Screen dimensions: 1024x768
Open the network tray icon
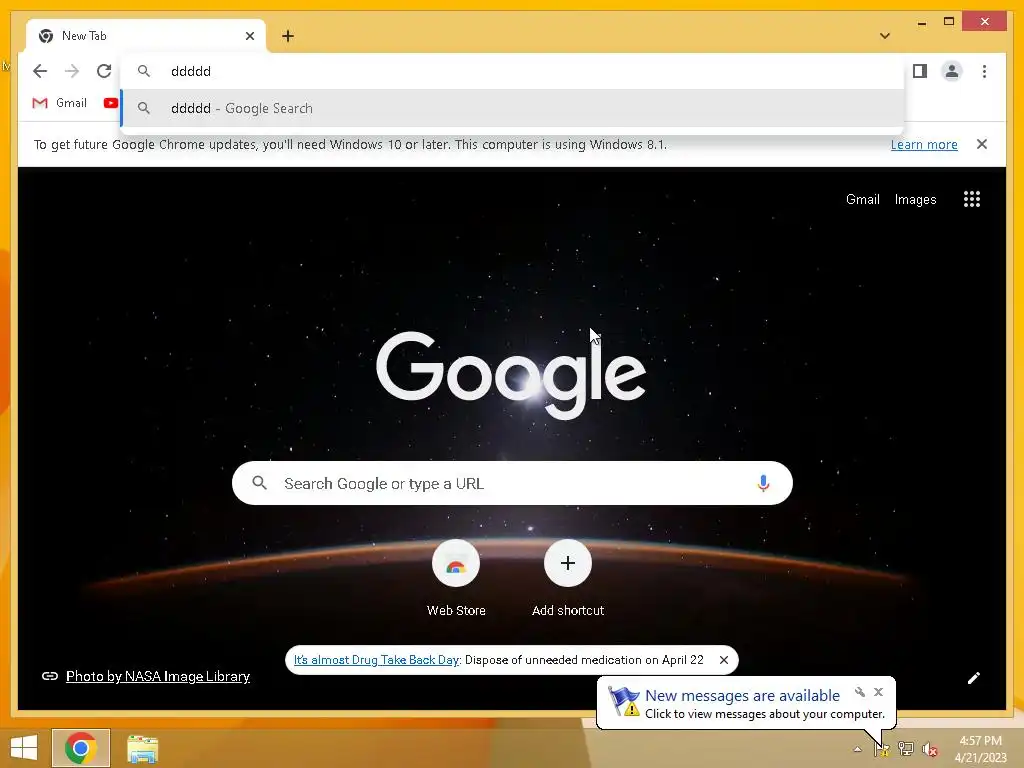point(906,749)
